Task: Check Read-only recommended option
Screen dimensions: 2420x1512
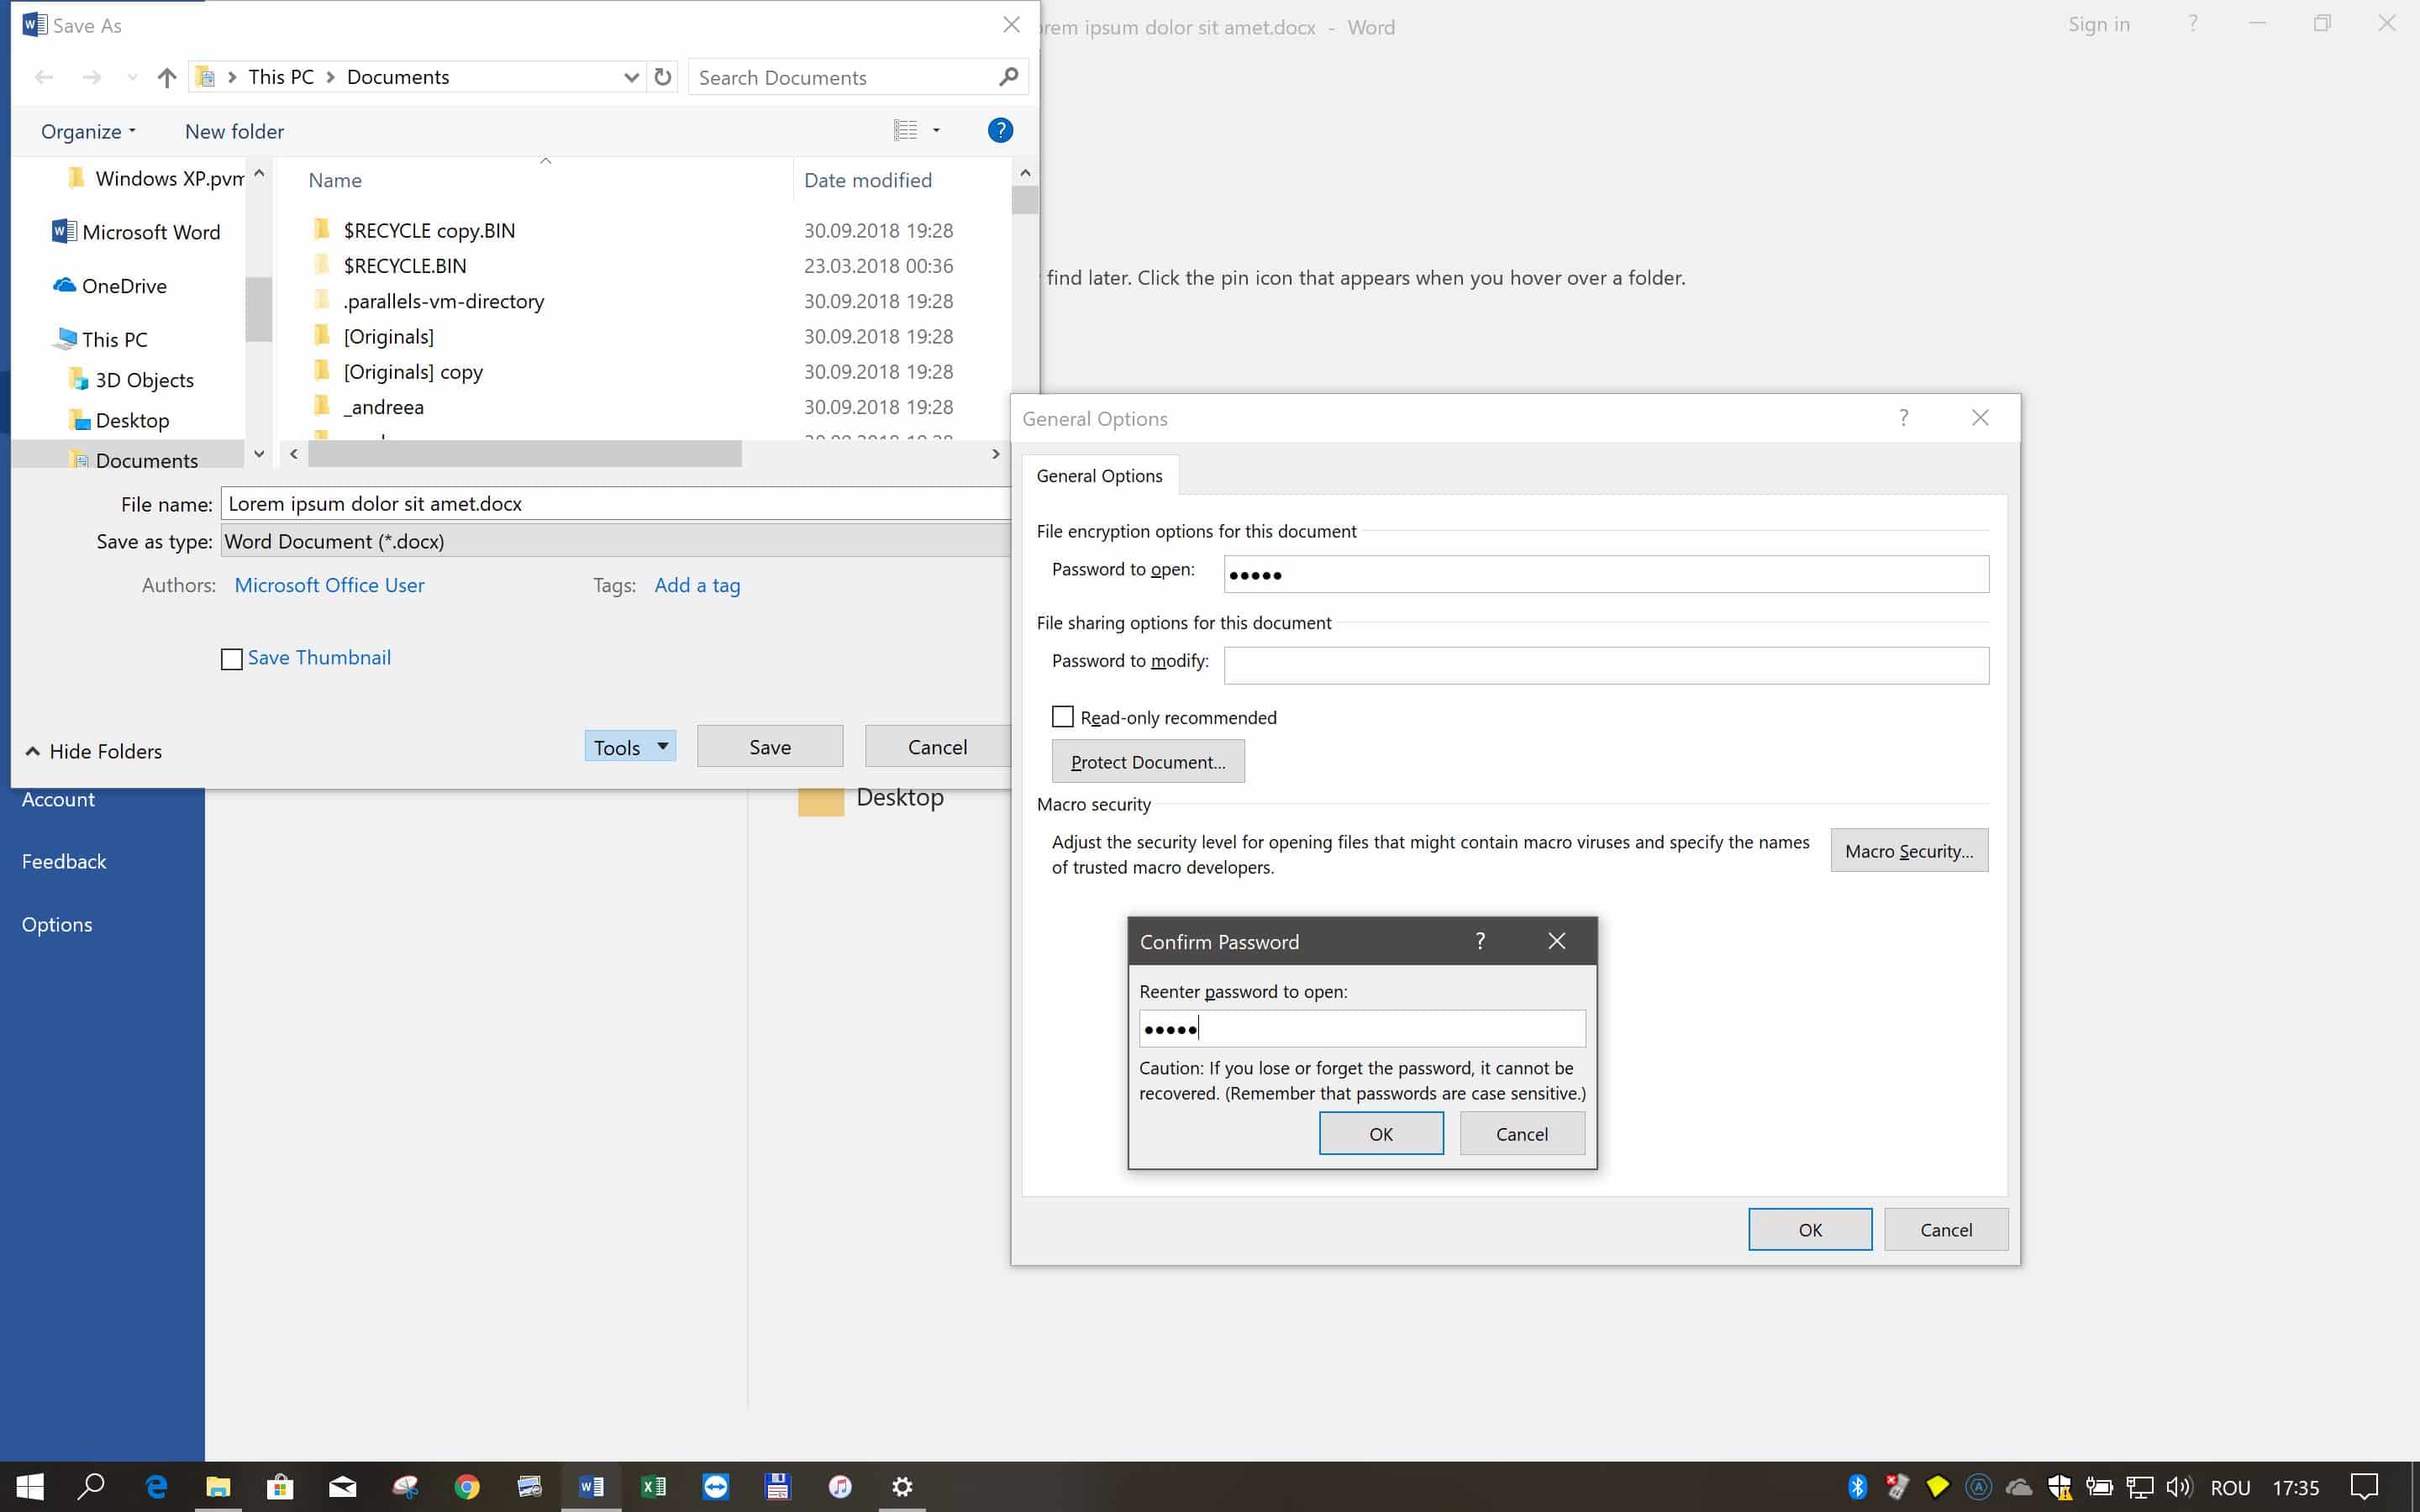Action: [x=1063, y=717]
